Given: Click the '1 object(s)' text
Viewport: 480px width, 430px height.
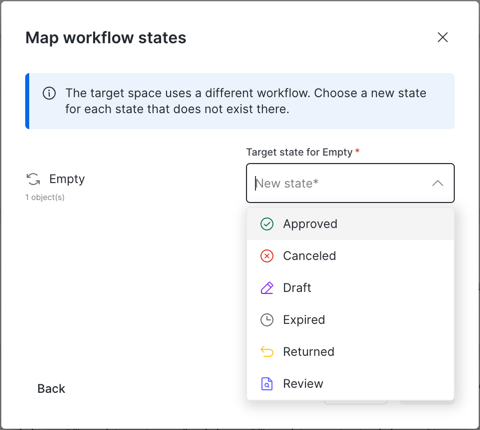Looking at the screenshot, I should [x=45, y=197].
